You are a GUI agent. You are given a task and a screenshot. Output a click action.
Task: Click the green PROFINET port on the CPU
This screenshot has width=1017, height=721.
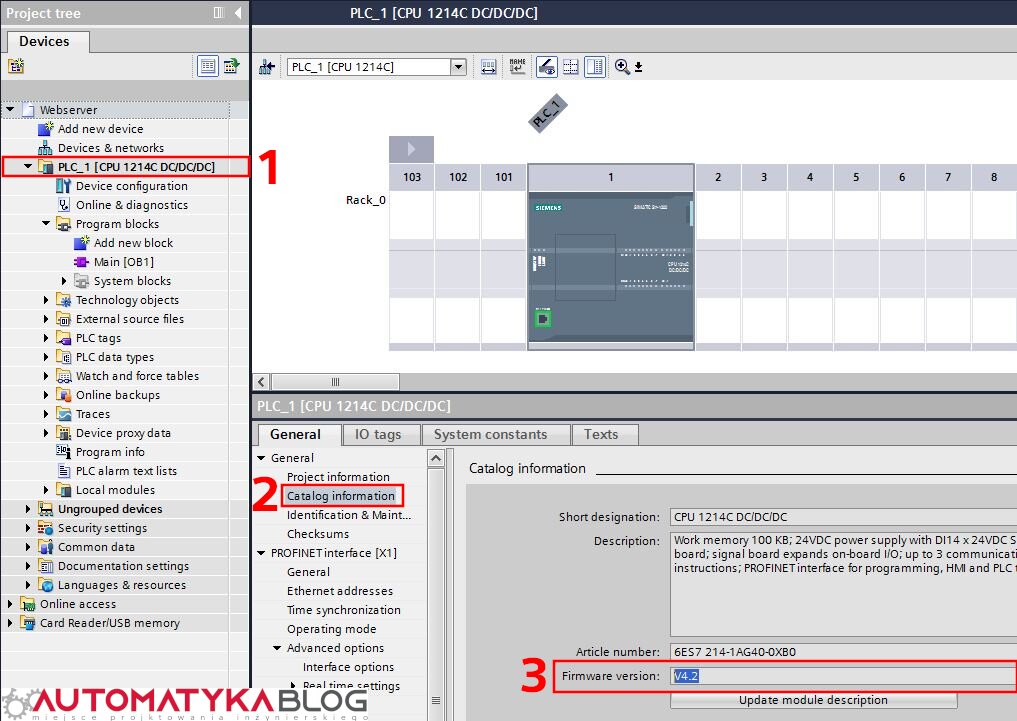pos(543,318)
